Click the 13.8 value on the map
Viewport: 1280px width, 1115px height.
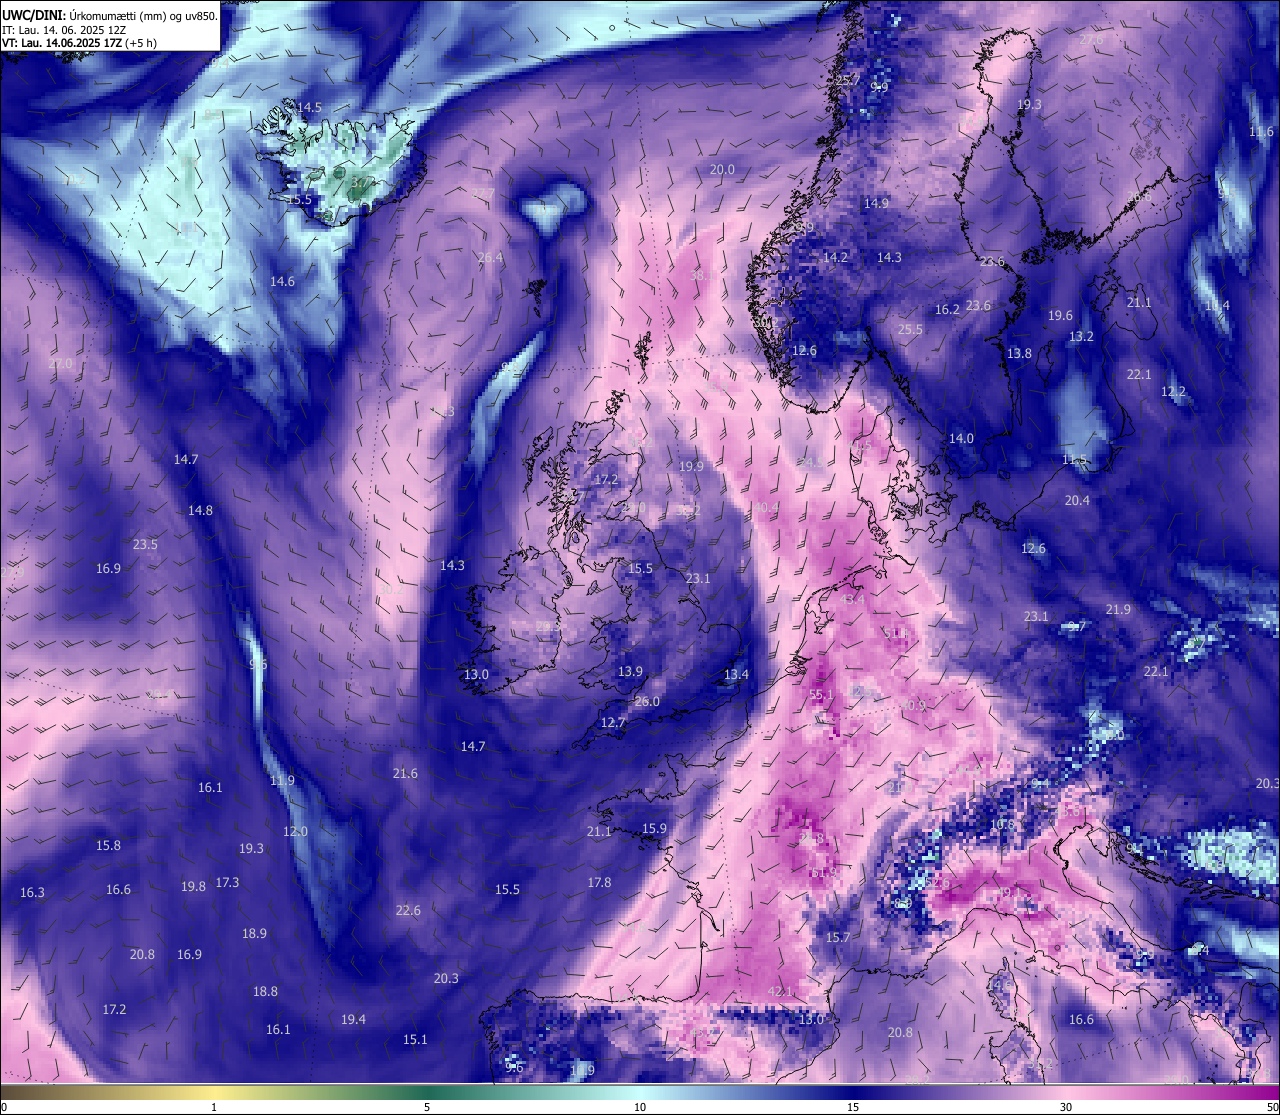1019,354
